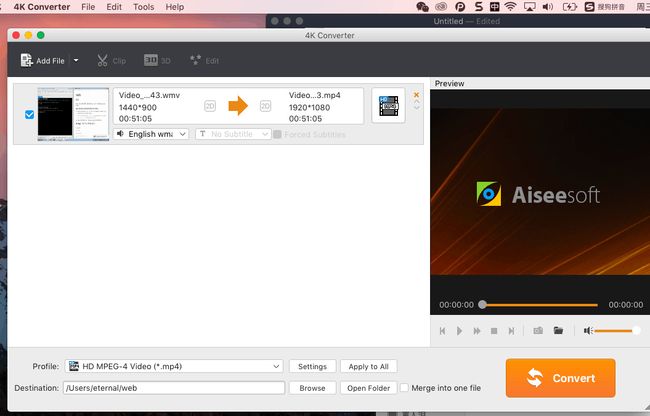
Task: Open the English wma audio track dropdown
Action: pyautogui.click(x=151, y=134)
